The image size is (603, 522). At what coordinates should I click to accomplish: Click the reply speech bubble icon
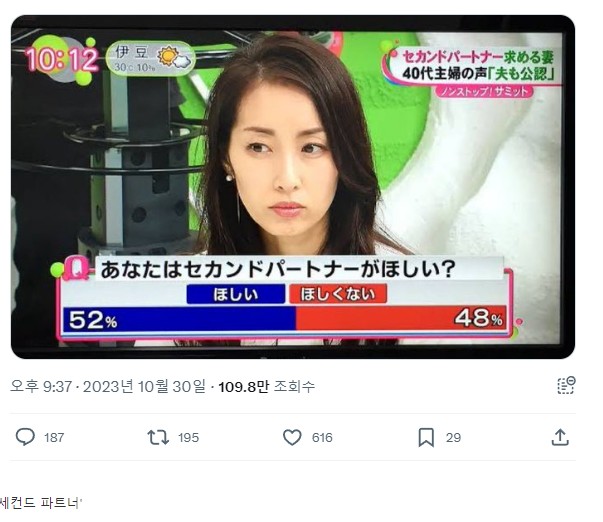tap(25, 437)
